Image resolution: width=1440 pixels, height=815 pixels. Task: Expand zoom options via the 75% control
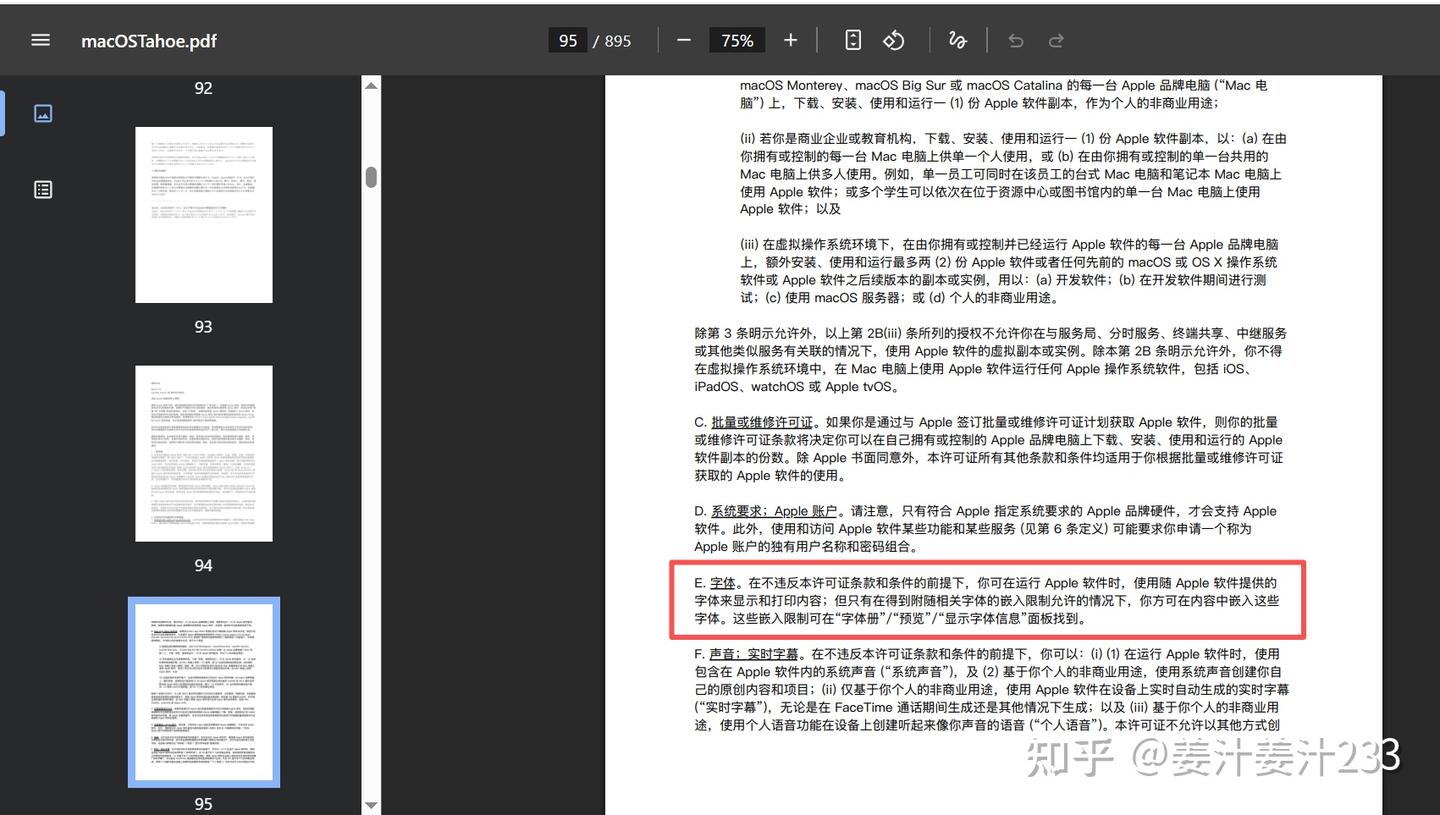[737, 40]
